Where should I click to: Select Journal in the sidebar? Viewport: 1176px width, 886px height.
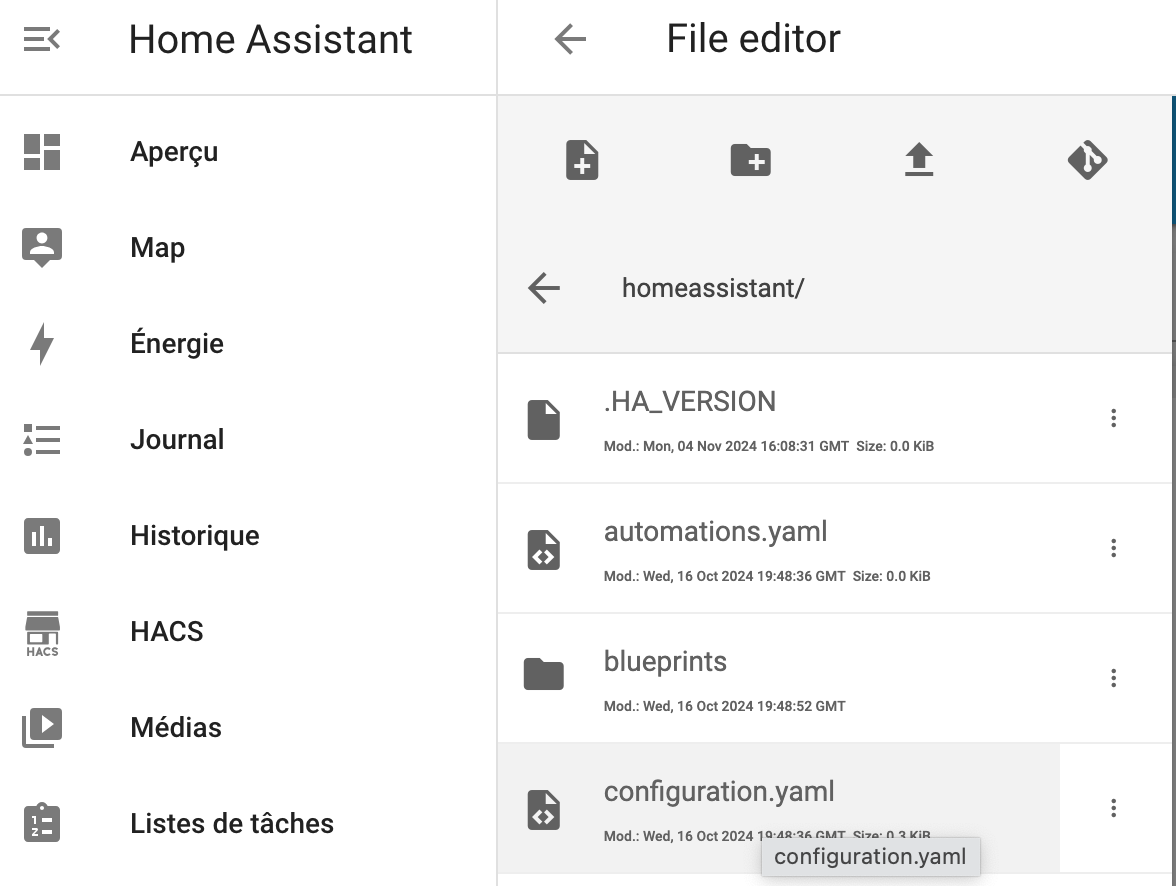(x=177, y=440)
